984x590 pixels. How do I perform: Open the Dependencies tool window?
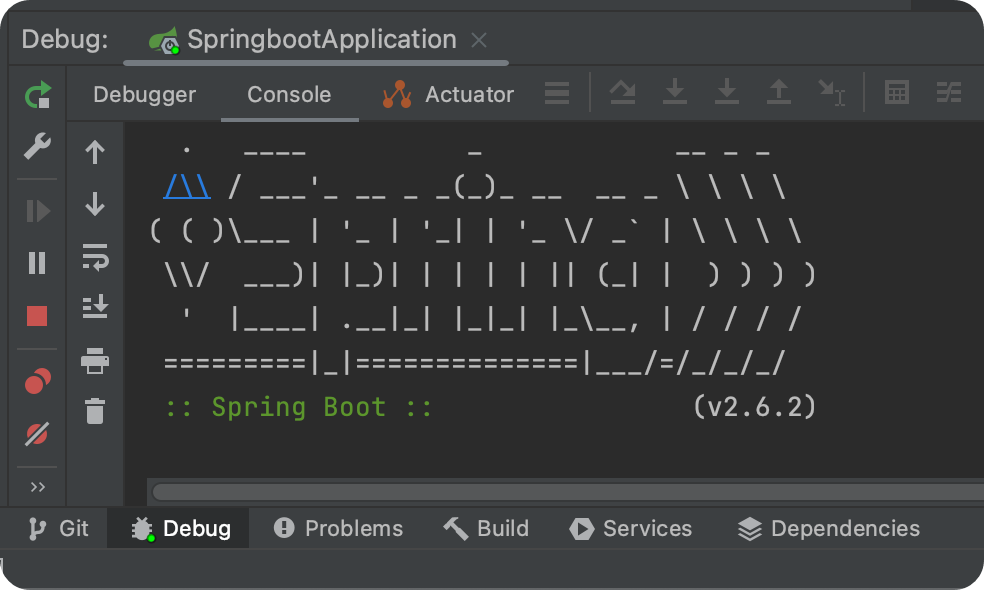point(829,528)
